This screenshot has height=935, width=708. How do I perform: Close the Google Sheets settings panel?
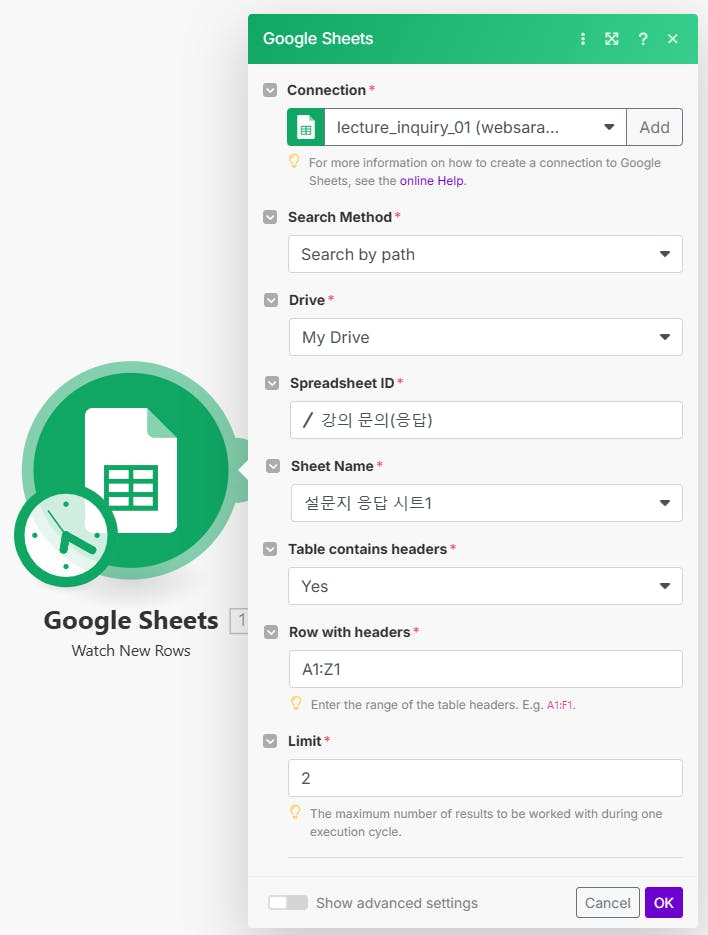[673, 39]
